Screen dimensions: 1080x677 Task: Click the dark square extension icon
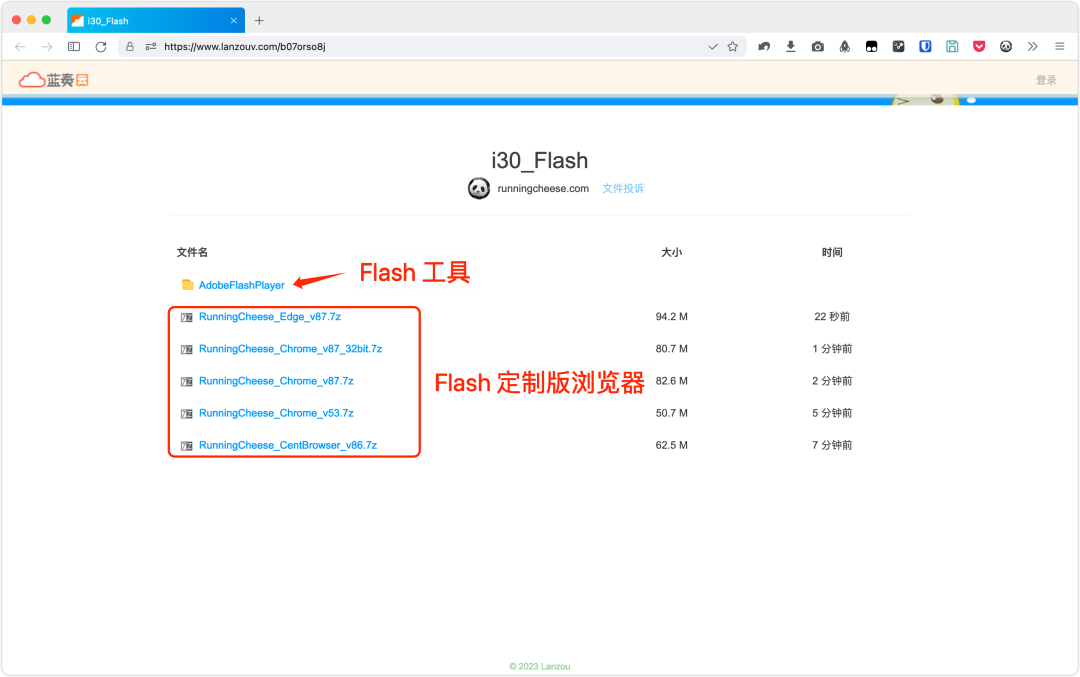coord(898,47)
